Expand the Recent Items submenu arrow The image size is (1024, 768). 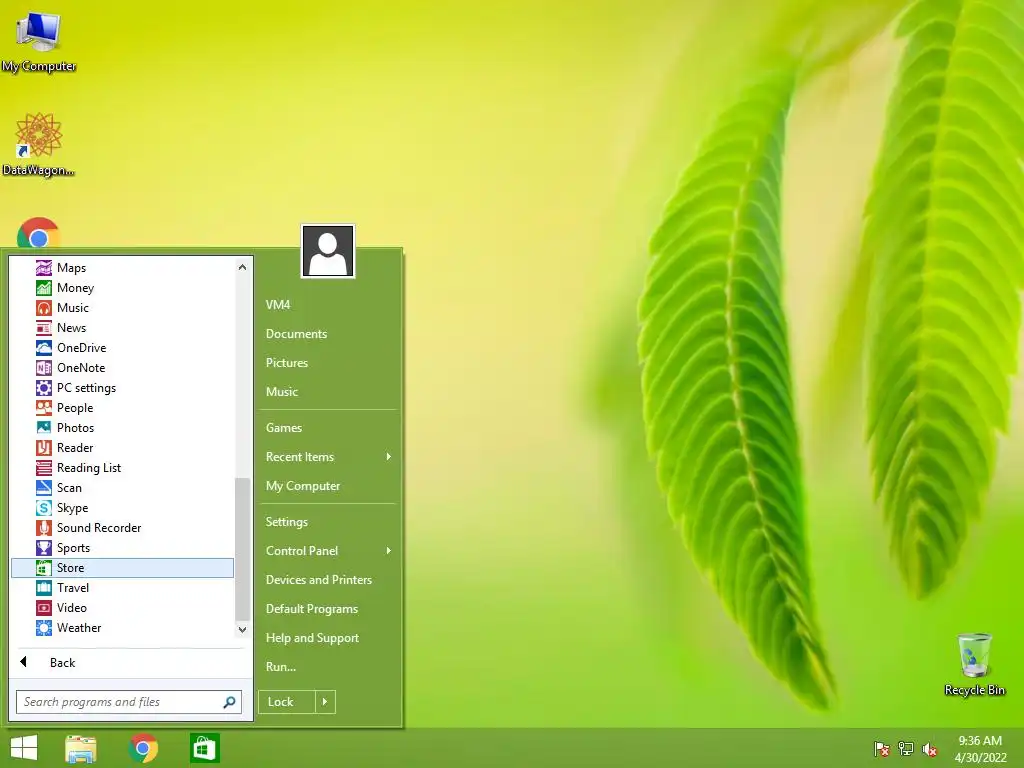(x=389, y=456)
